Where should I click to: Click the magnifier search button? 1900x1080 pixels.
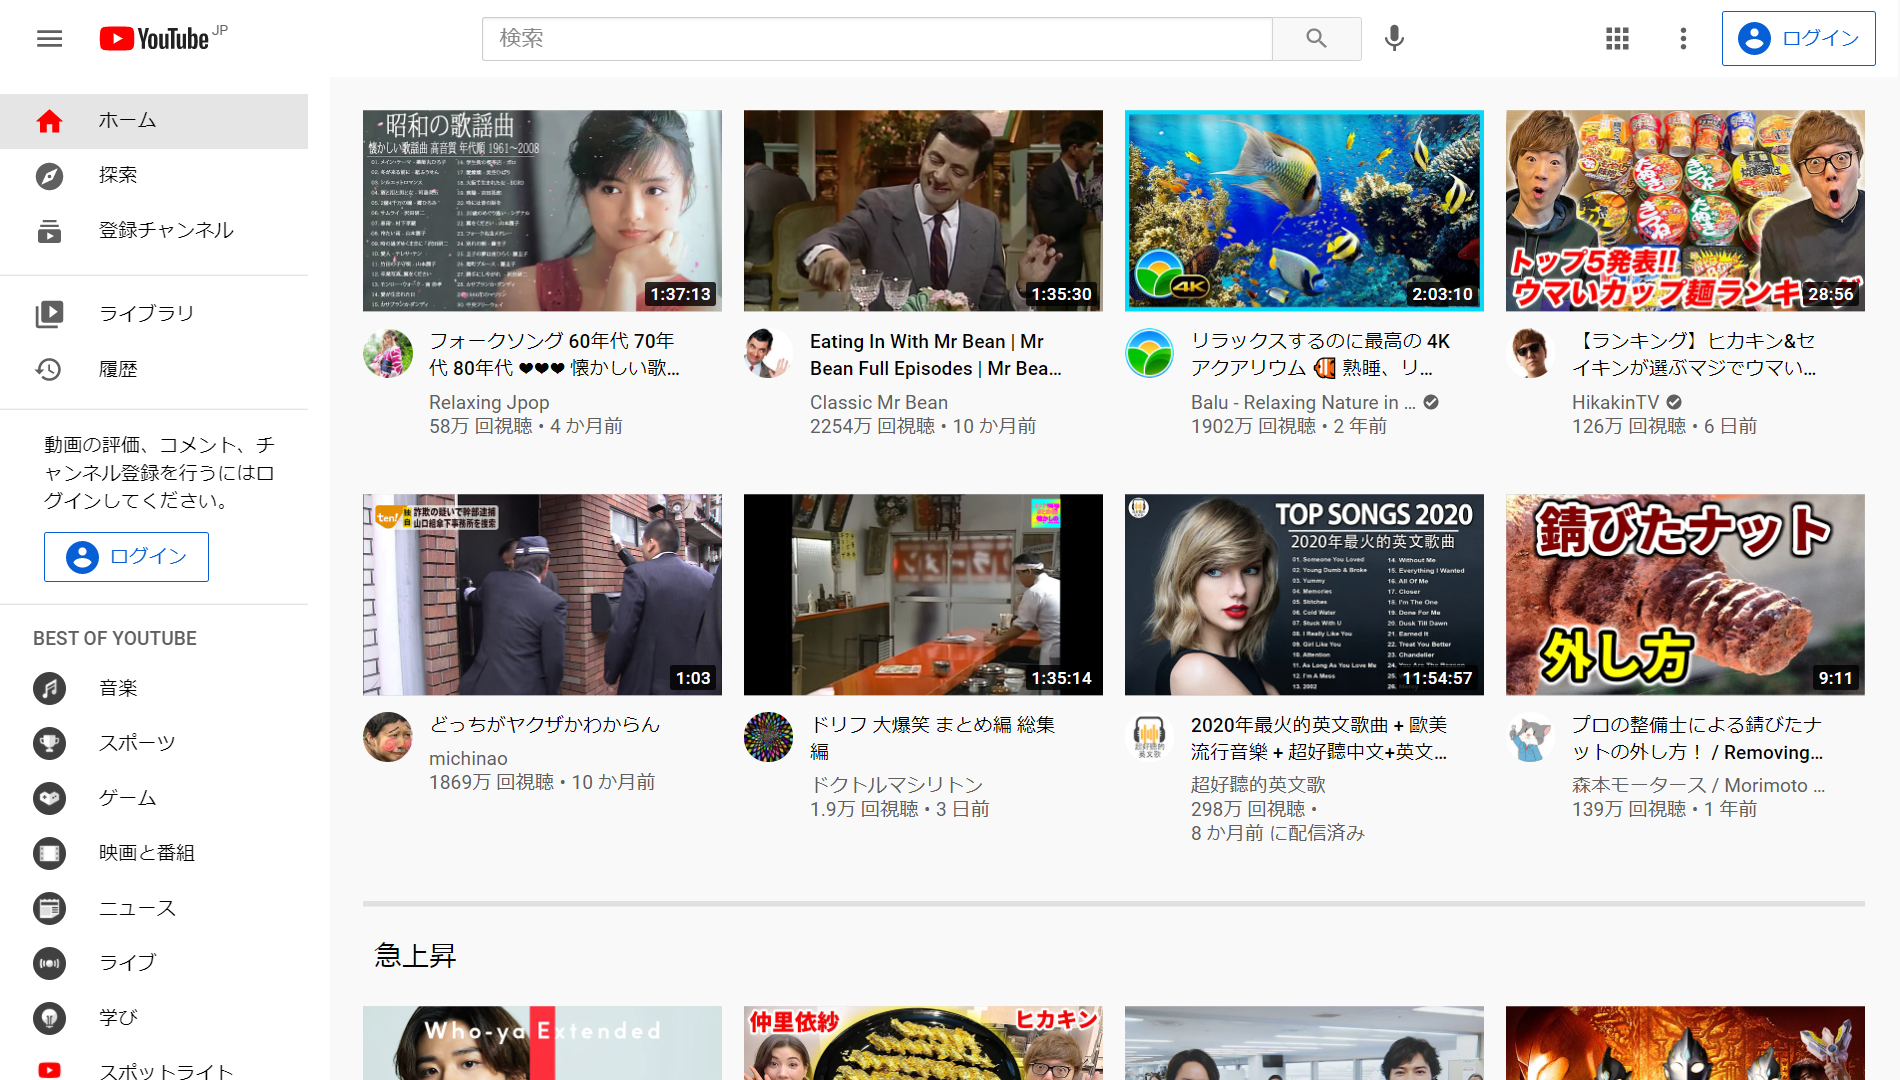[1316, 38]
